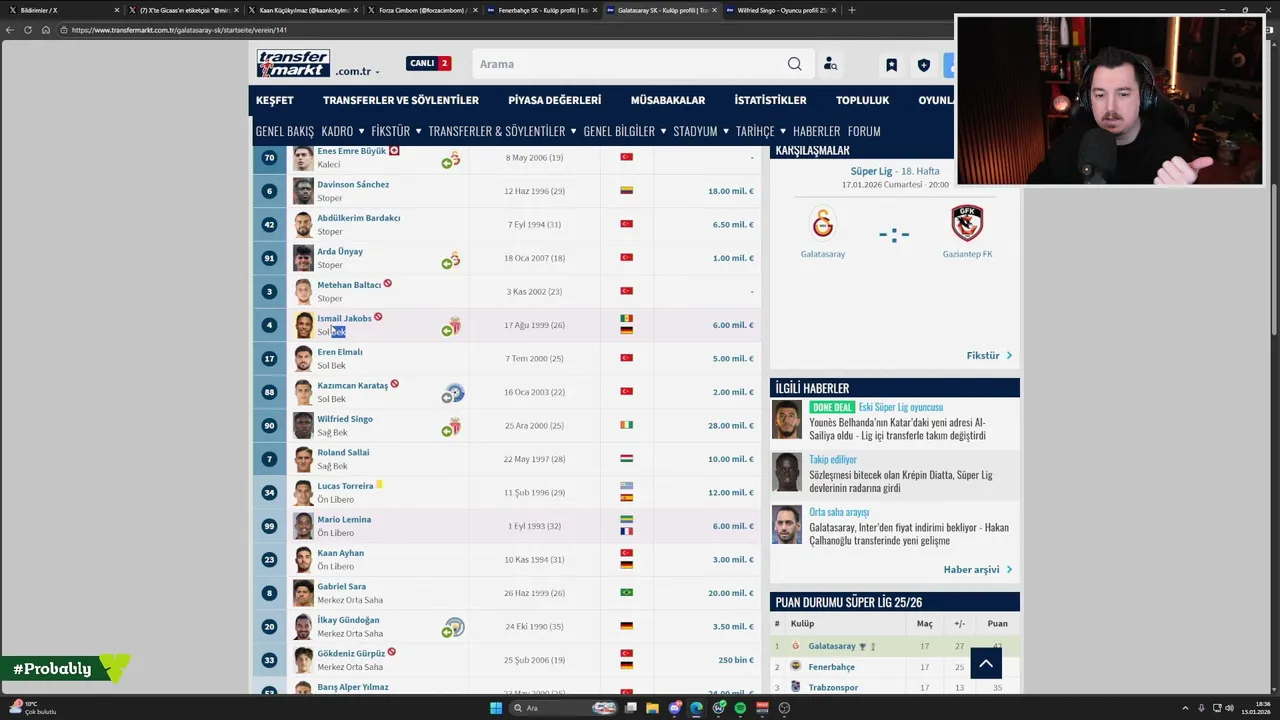Open Microsoft Edge on the taskbar
This screenshot has width=1280, height=720.
coord(696,708)
